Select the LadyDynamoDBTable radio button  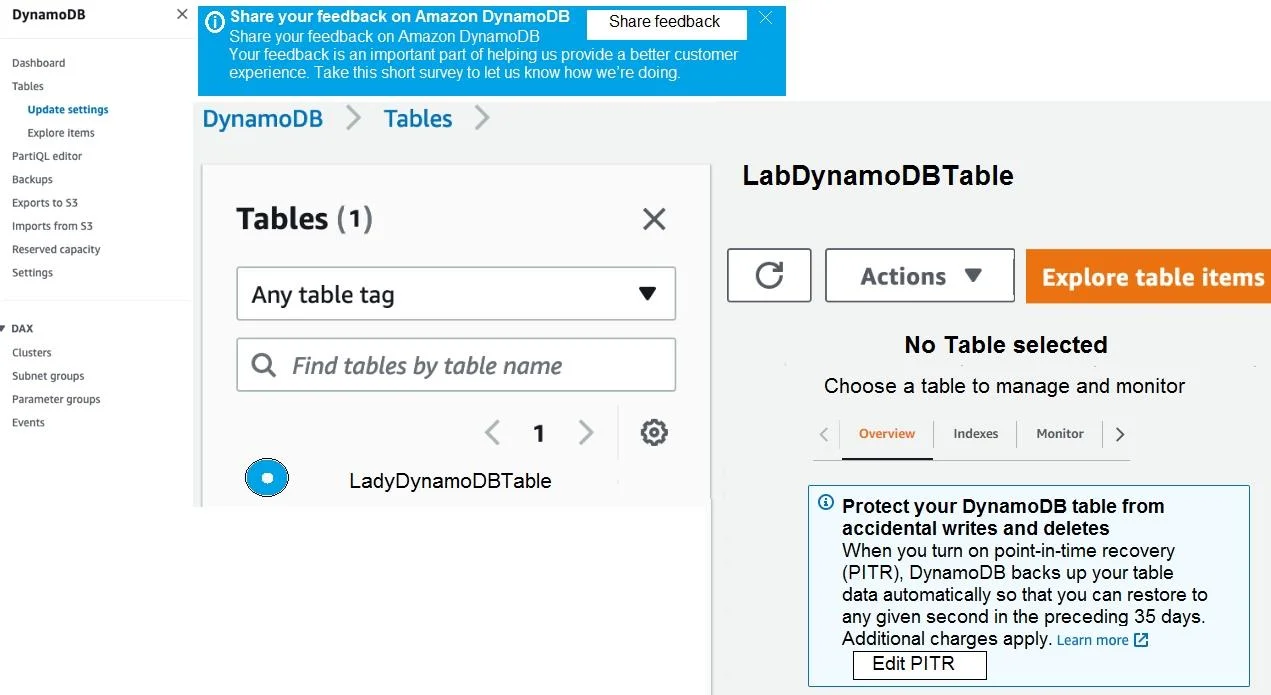click(x=267, y=479)
